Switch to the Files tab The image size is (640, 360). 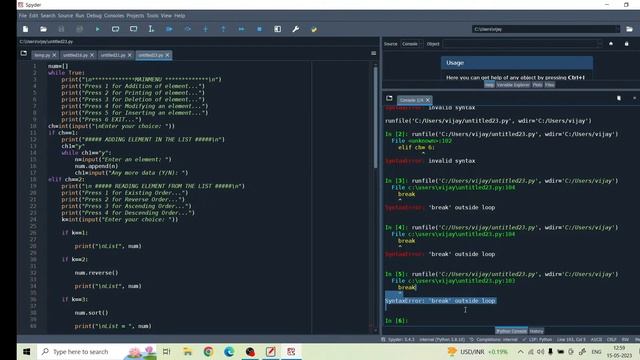[549, 85]
